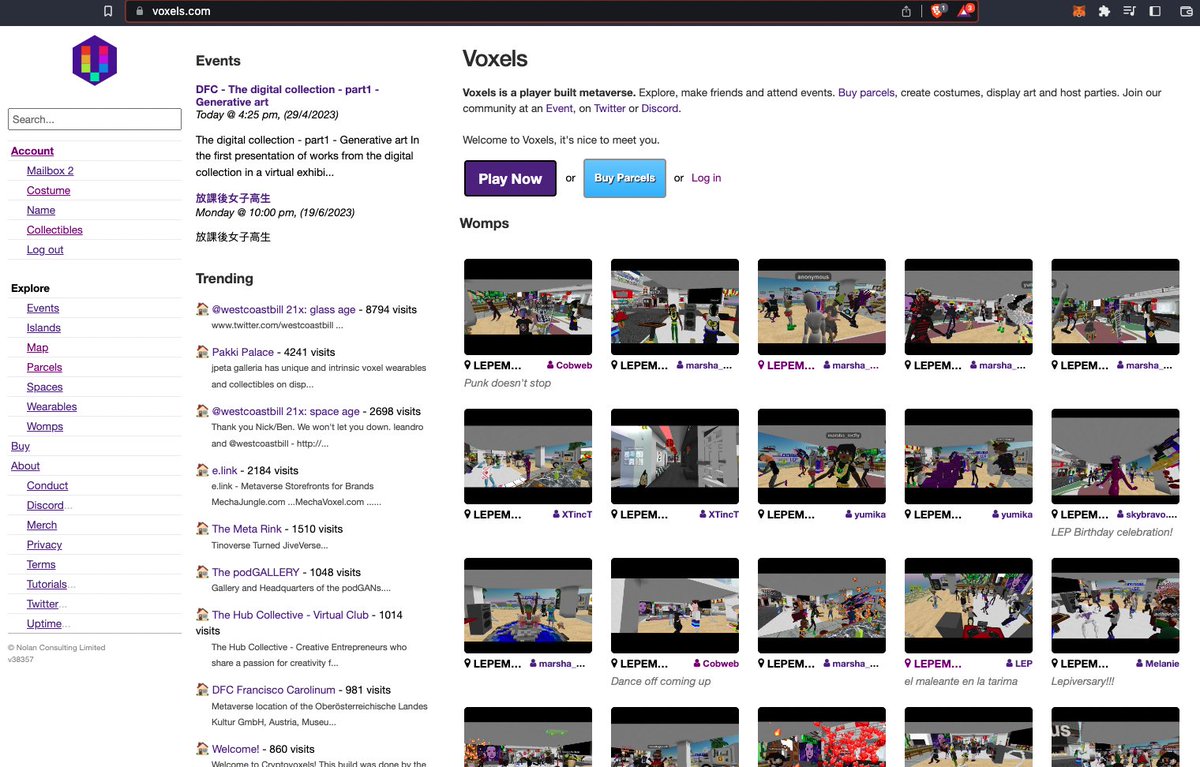Viewport: 1200px width, 767px height.
Task: Open the Discord link in intro paragraph
Action: tap(660, 108)
